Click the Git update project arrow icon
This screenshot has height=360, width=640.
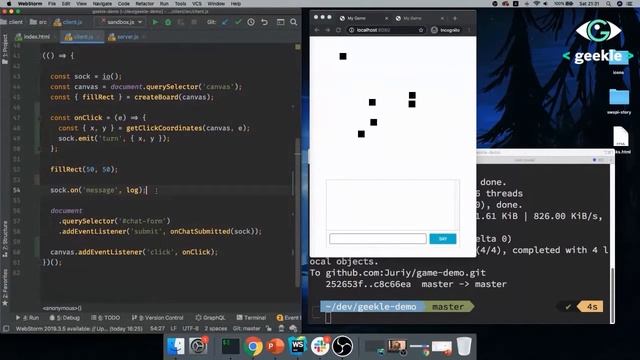tap(225, 22)
